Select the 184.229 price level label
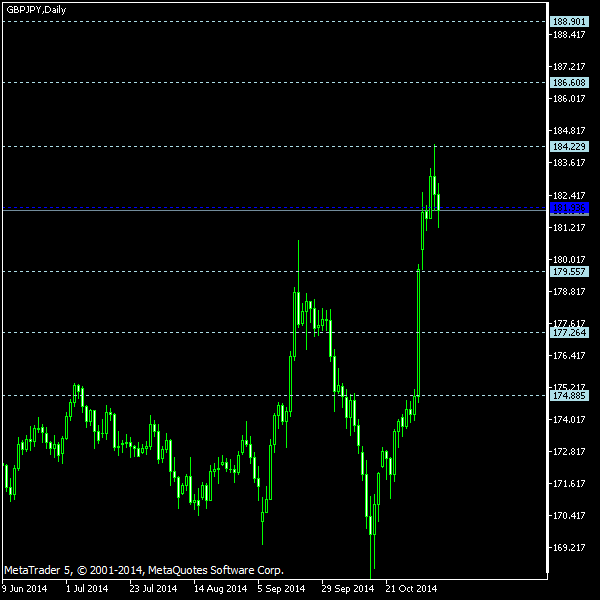Image resolution: width=600 pixels, height=600 pixels. 569,146
